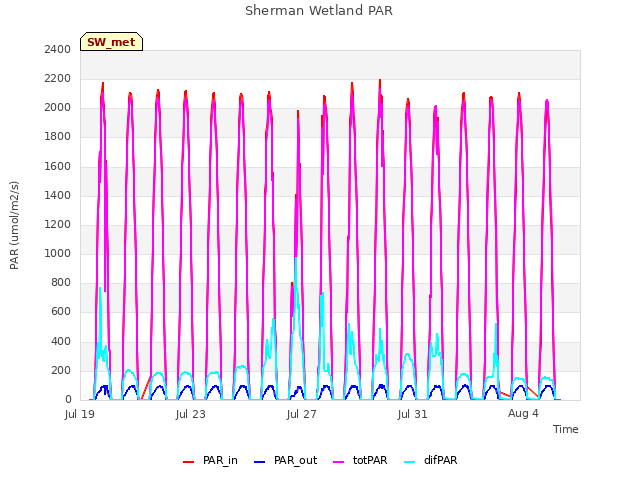This screenshot has height=480, width=640.
Task: Click the 400 y-axis tick label
Action: (61, 341)
